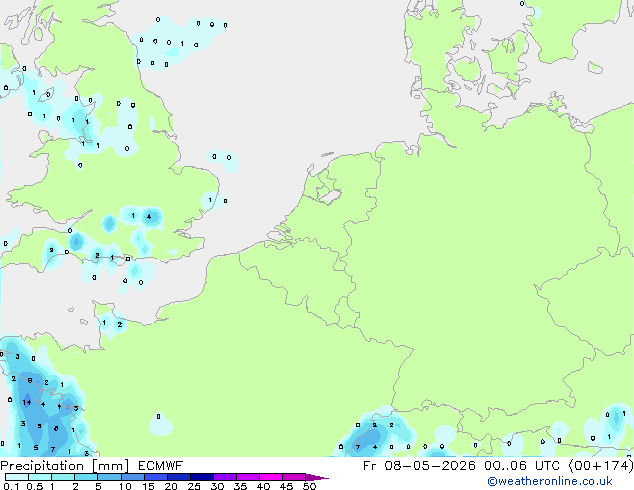Pick the 40–45 mm magenta legend swatch
Image resolution: width=634 pixels, height=490 pixels.
[271, 477]
